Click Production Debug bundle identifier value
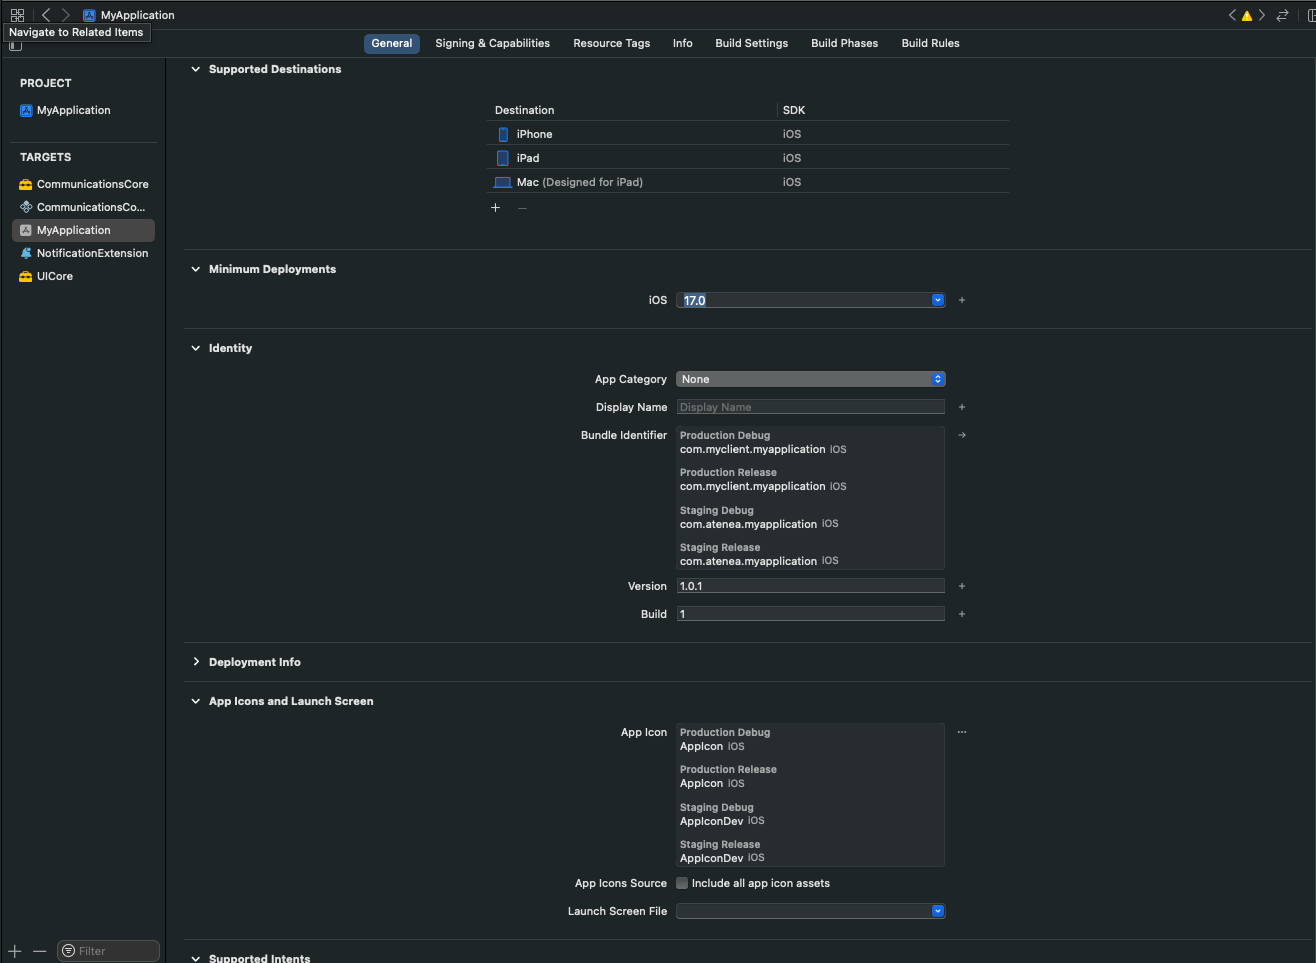The width and height of the screenshot is (1316, 963). coord(753,449)
